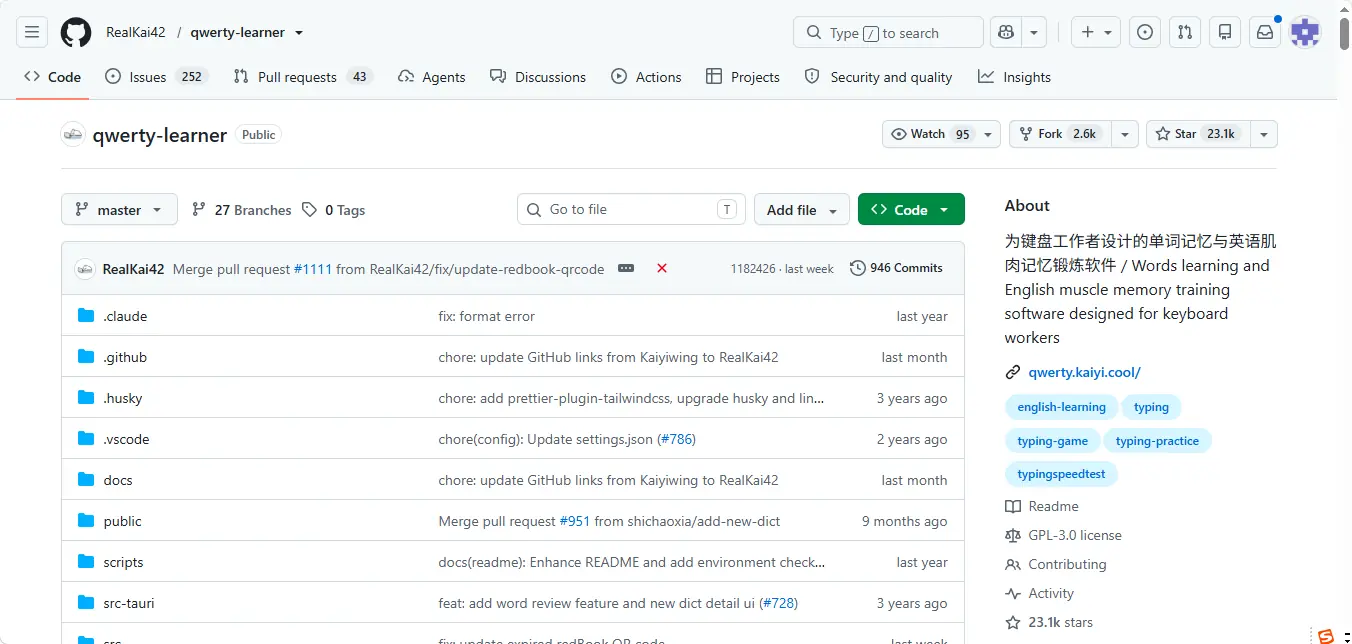Open the master branch dropdown

point(119,210)
